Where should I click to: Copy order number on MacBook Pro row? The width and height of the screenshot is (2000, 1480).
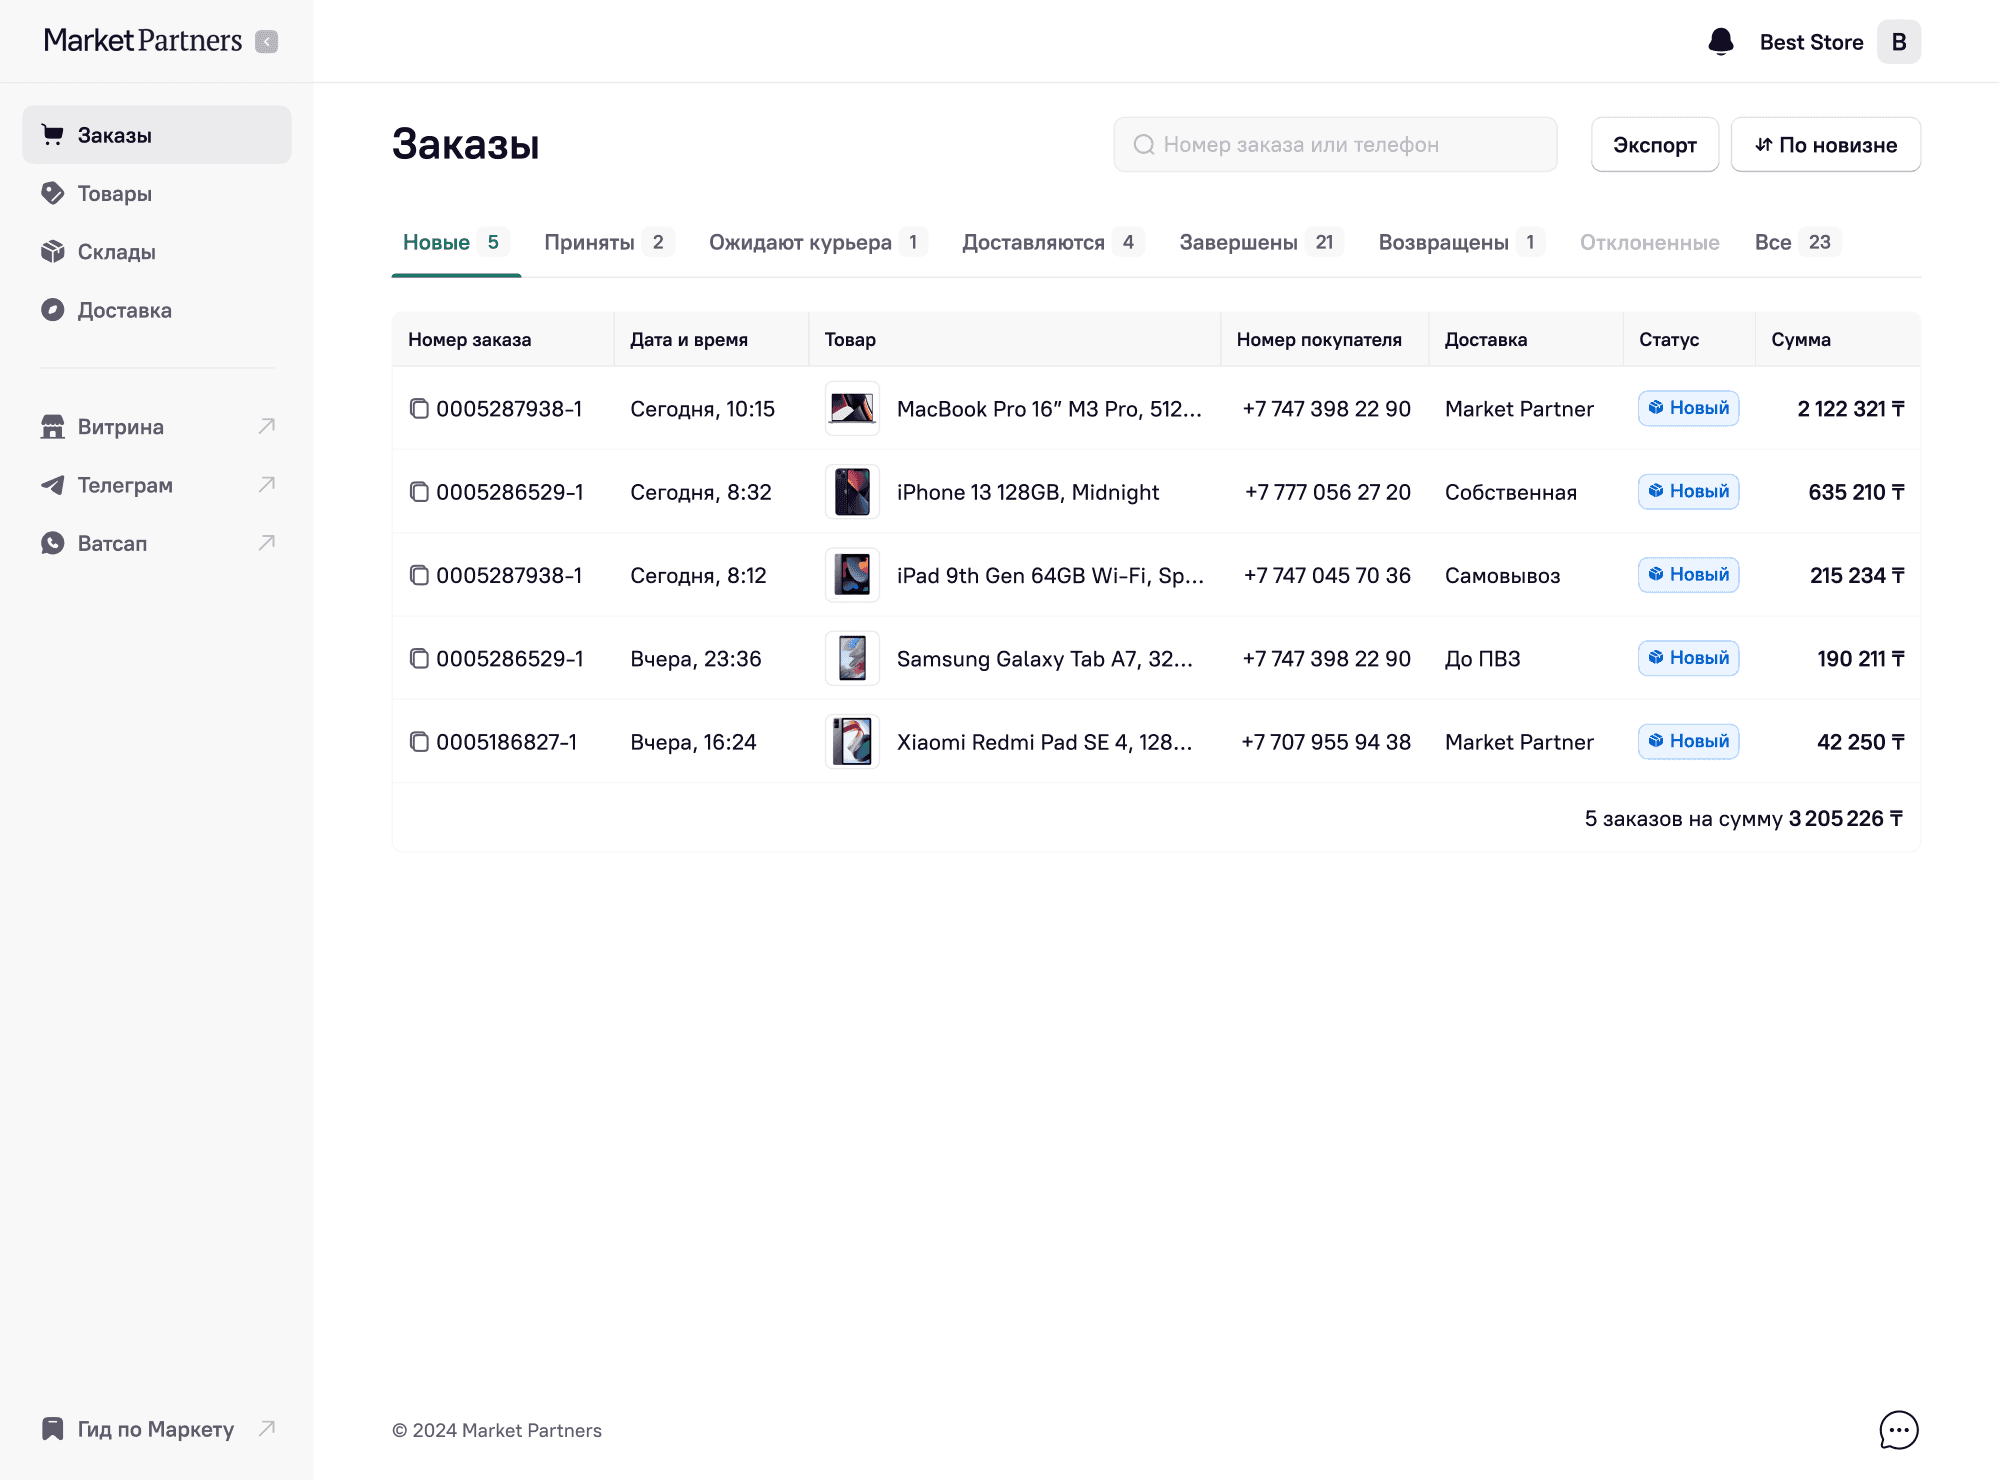coord(419,408)
